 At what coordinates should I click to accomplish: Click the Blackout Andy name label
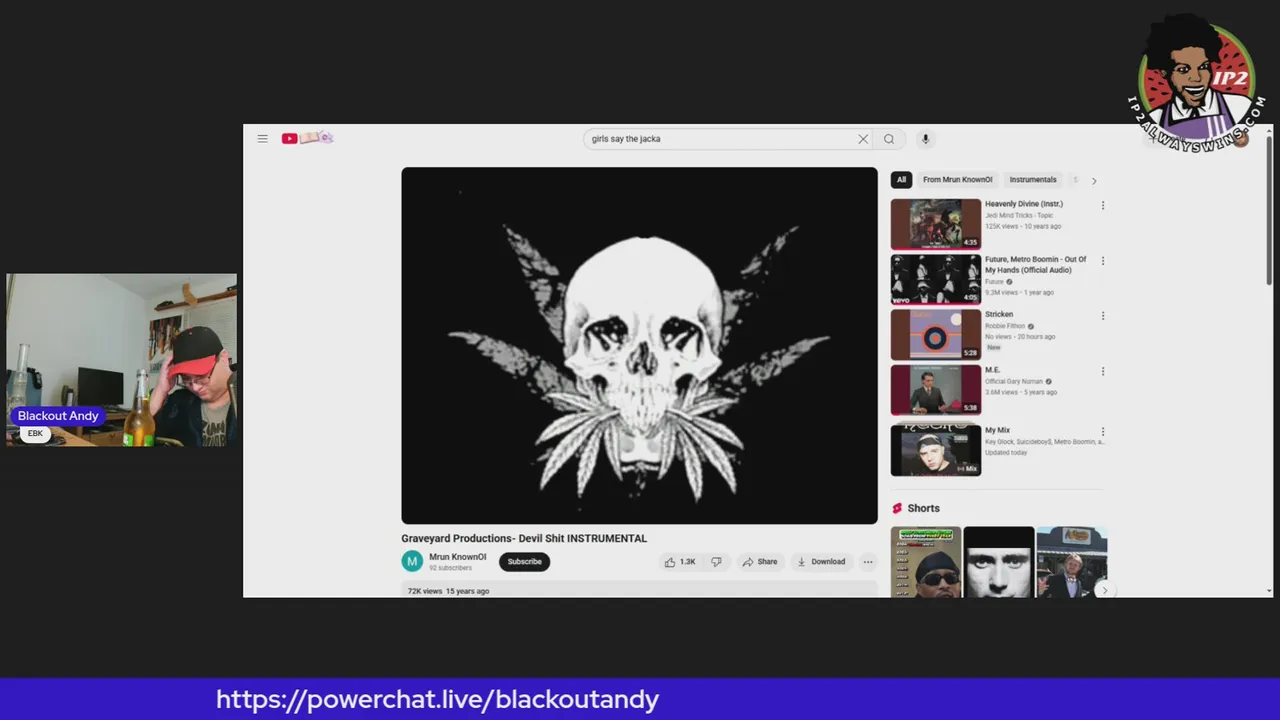click(58, 416)
